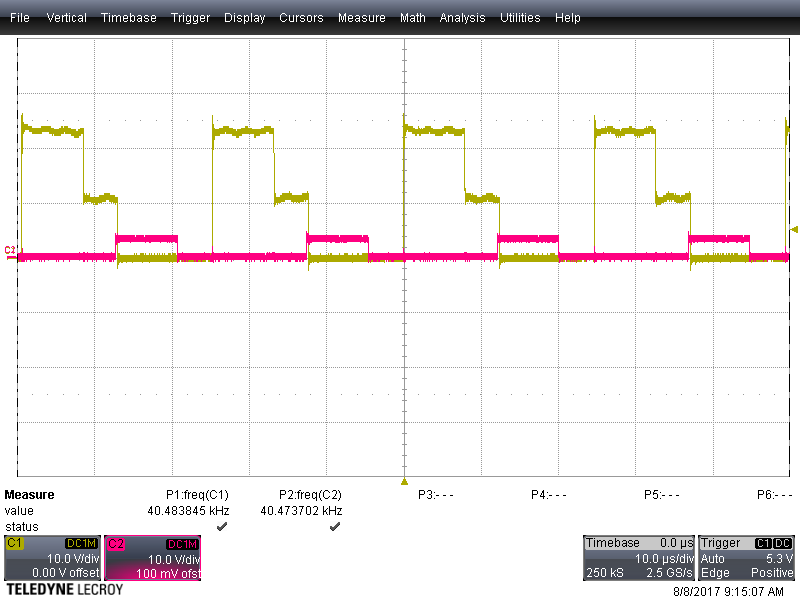Image resolution: width=800 pixels, height=600 pixels.
Task: Click the 5.3 V trigger level value
Action: coord(779,559)
